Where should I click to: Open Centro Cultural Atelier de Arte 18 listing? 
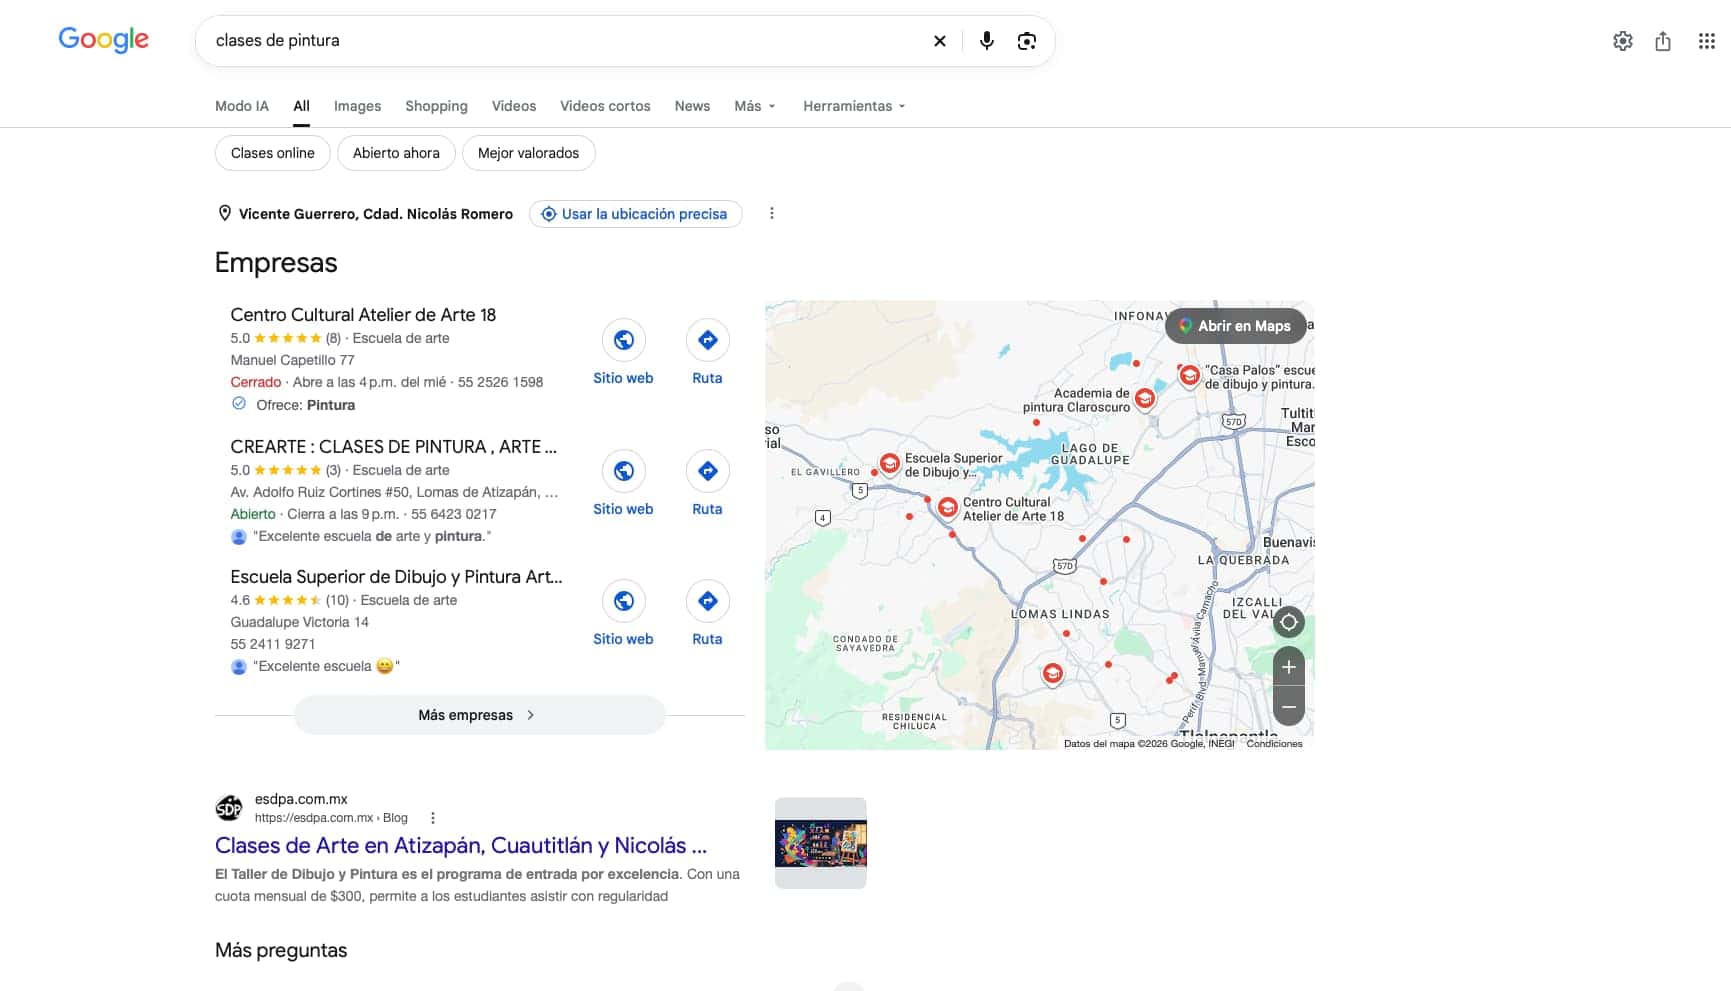(x=363, y=315)
